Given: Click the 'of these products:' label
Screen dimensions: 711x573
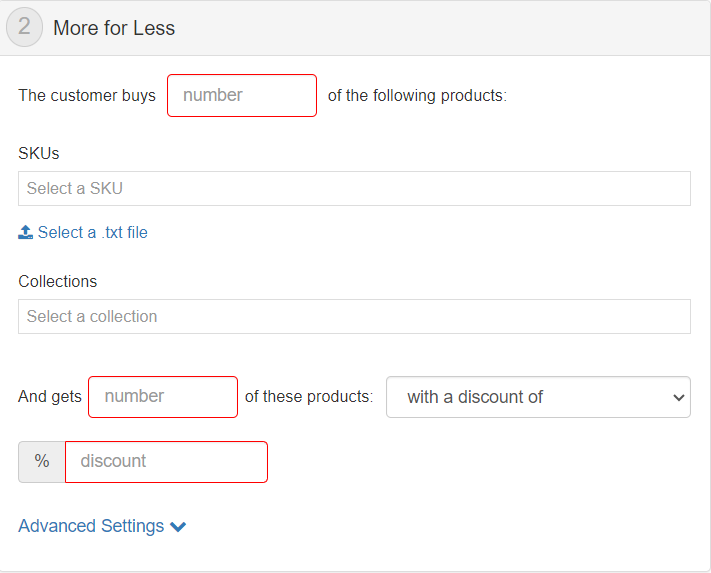Looking at the screenshot, I should (309, 396).
